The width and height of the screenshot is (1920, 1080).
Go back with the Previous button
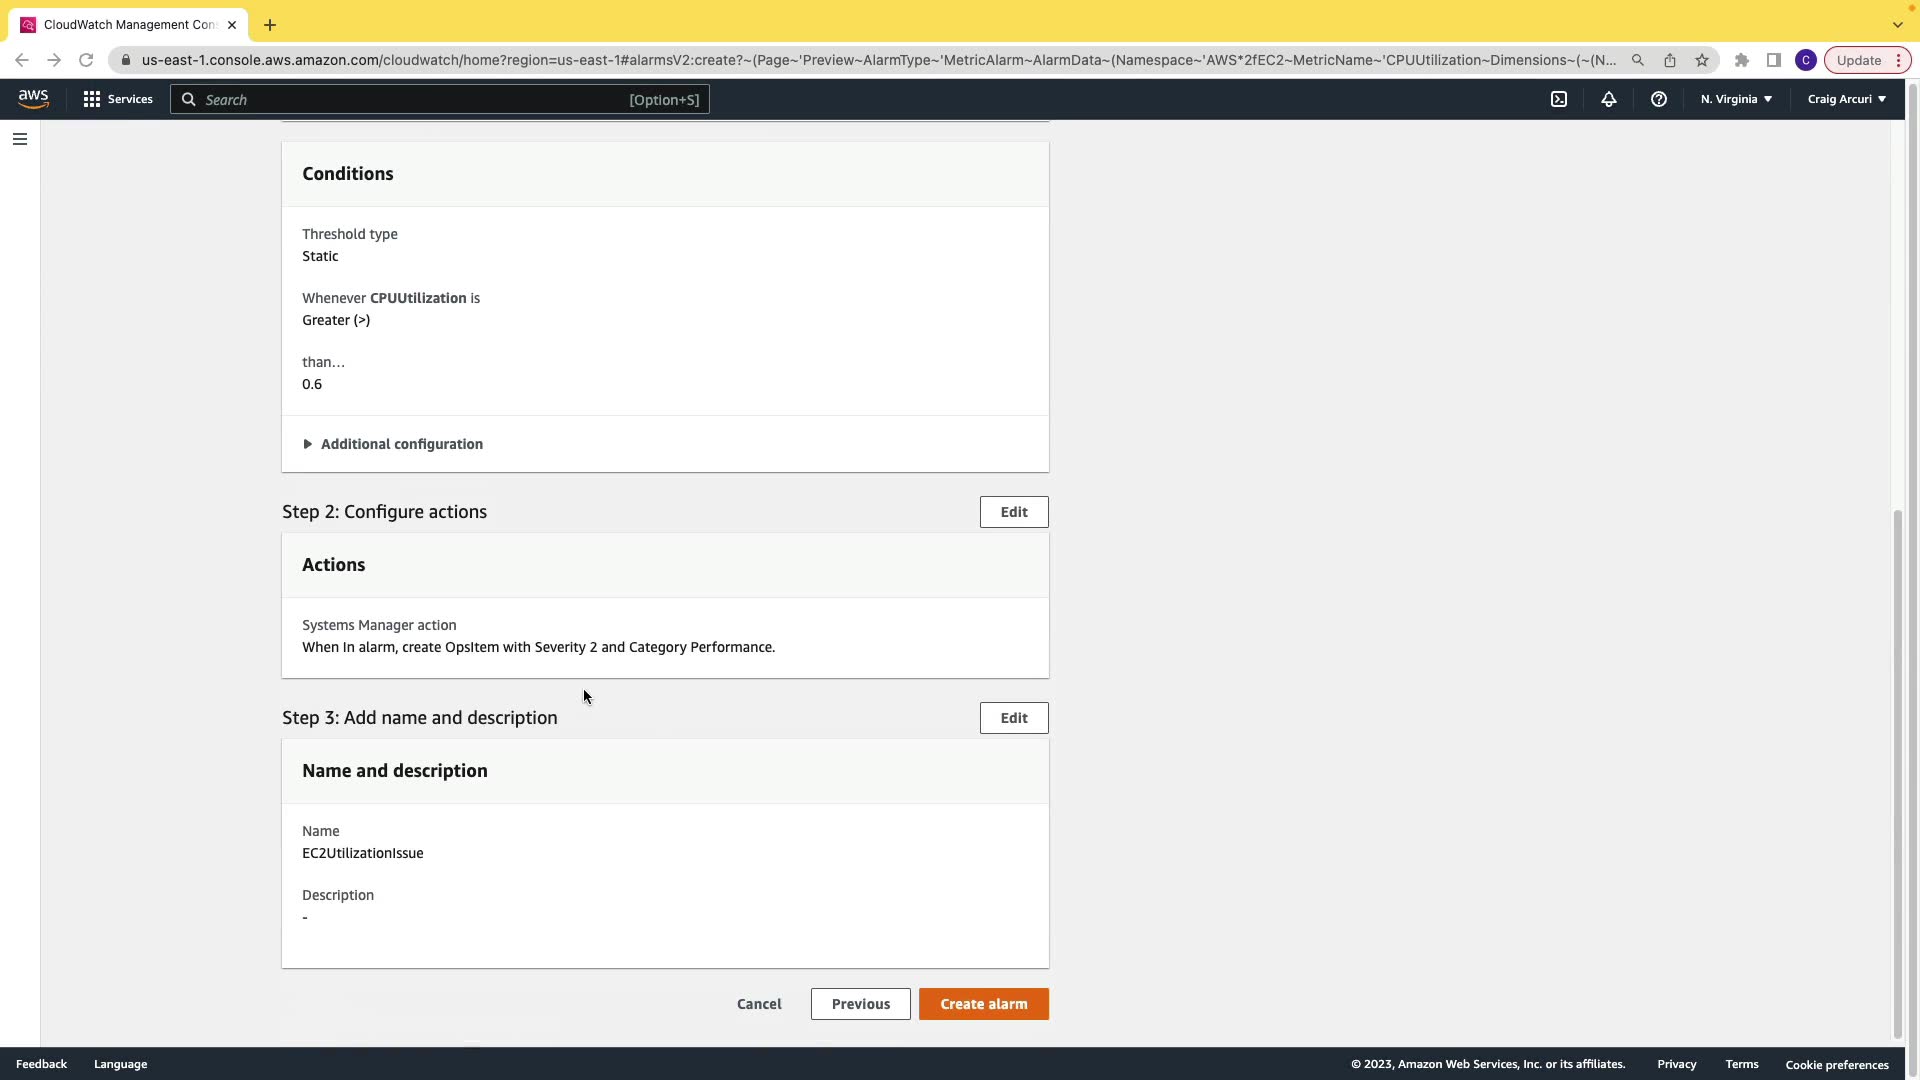point(860,1004)
